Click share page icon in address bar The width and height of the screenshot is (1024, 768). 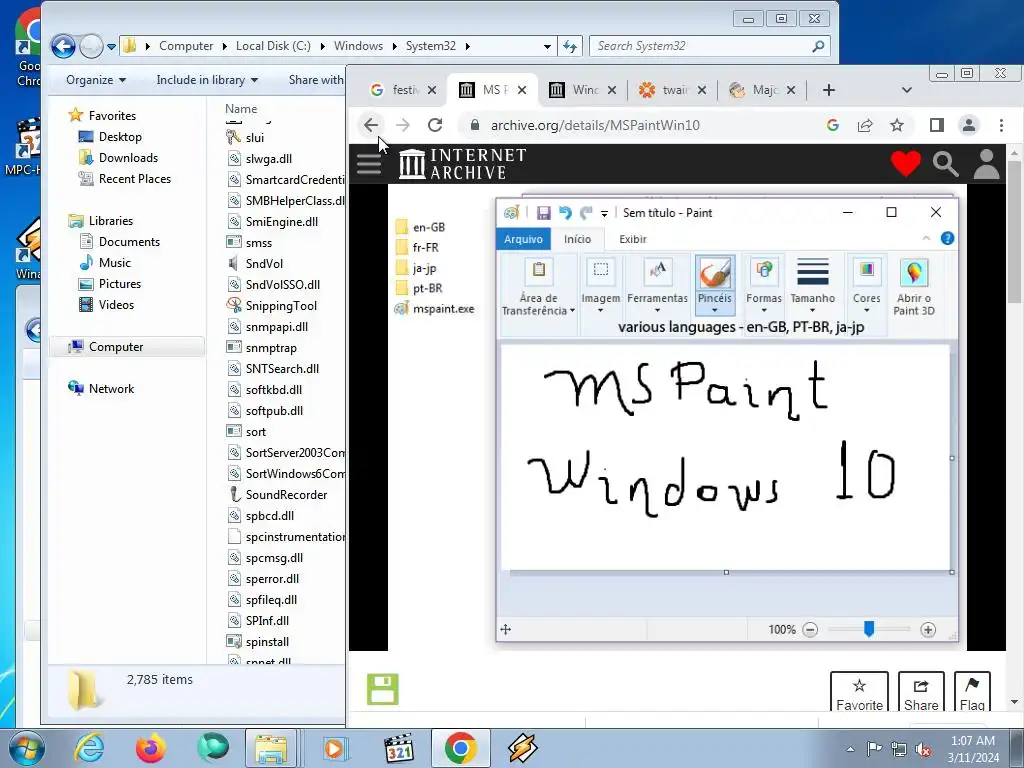(865, 125)
